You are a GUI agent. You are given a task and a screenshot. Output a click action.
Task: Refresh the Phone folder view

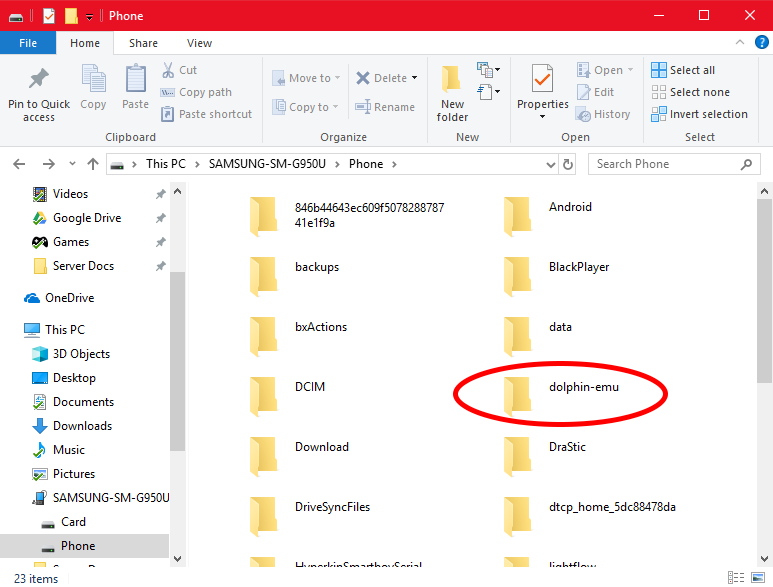[569, 164]
